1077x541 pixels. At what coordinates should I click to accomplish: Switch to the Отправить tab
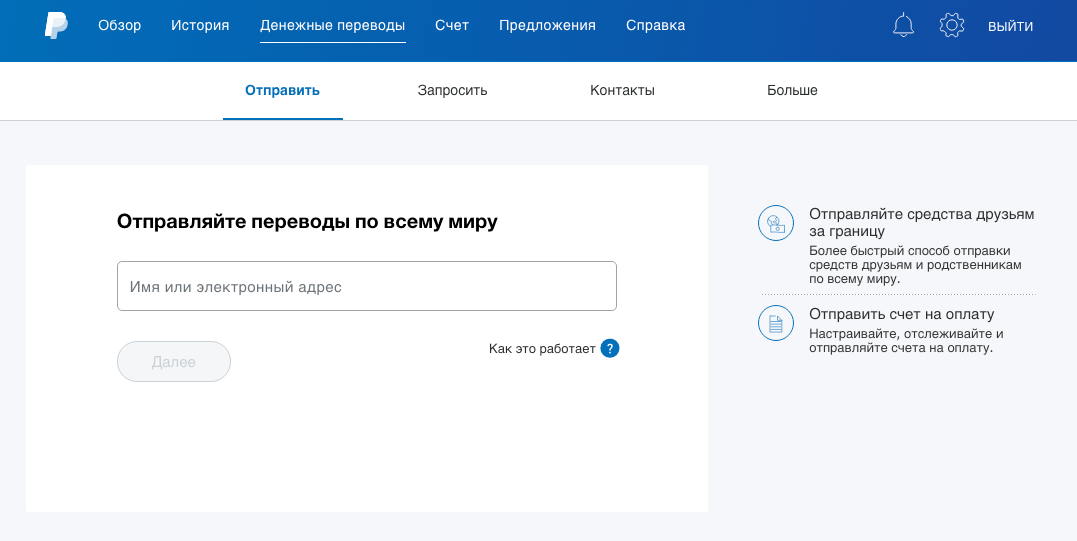[282, 91]
